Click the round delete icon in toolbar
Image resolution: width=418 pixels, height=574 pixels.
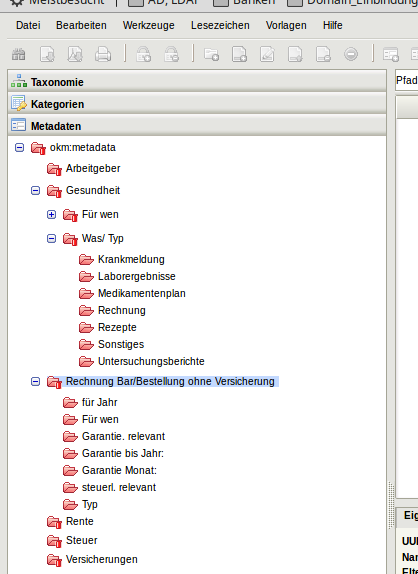pyautogui.click(x=351, y=55)
